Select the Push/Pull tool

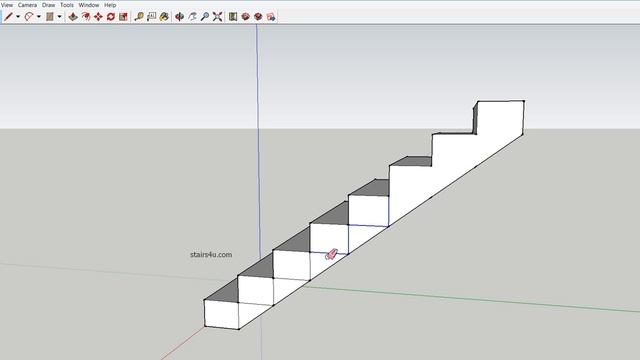(x=73, y=17)
